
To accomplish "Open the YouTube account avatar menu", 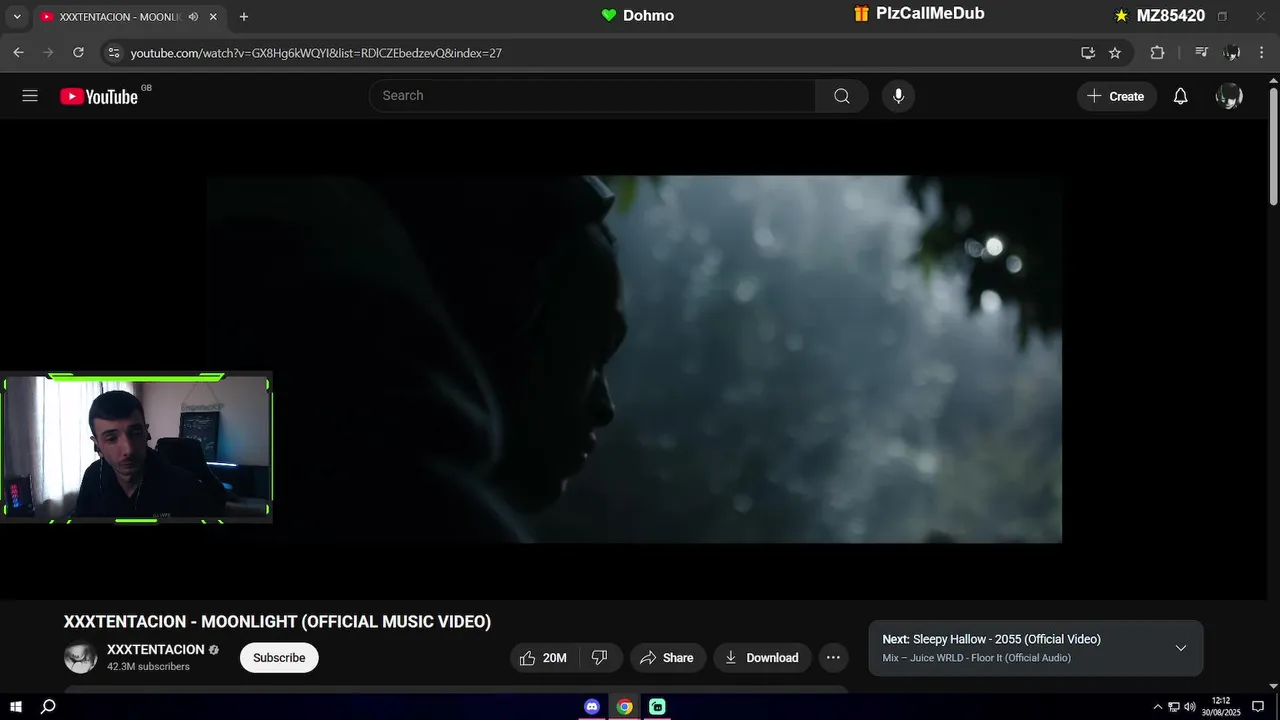I will [1229, 96].
